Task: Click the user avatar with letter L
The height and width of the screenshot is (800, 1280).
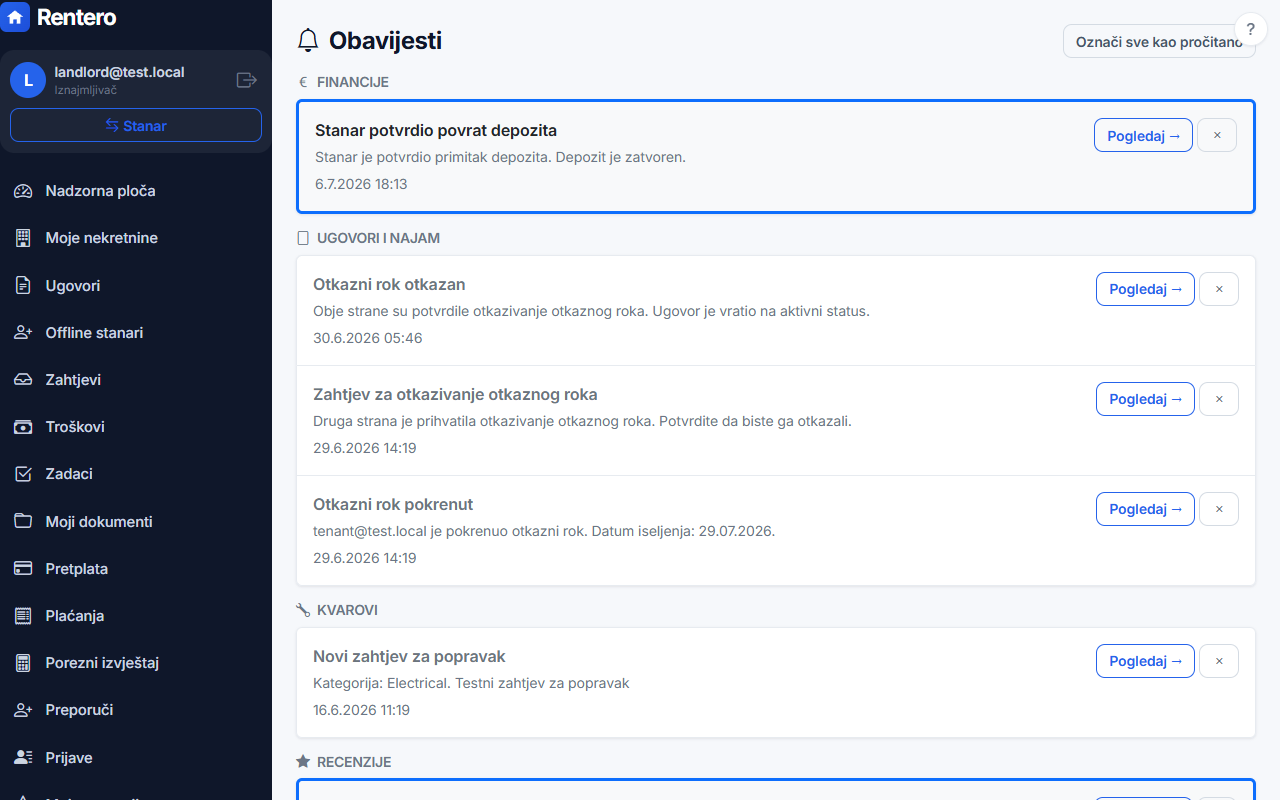Action: (28, 80)
